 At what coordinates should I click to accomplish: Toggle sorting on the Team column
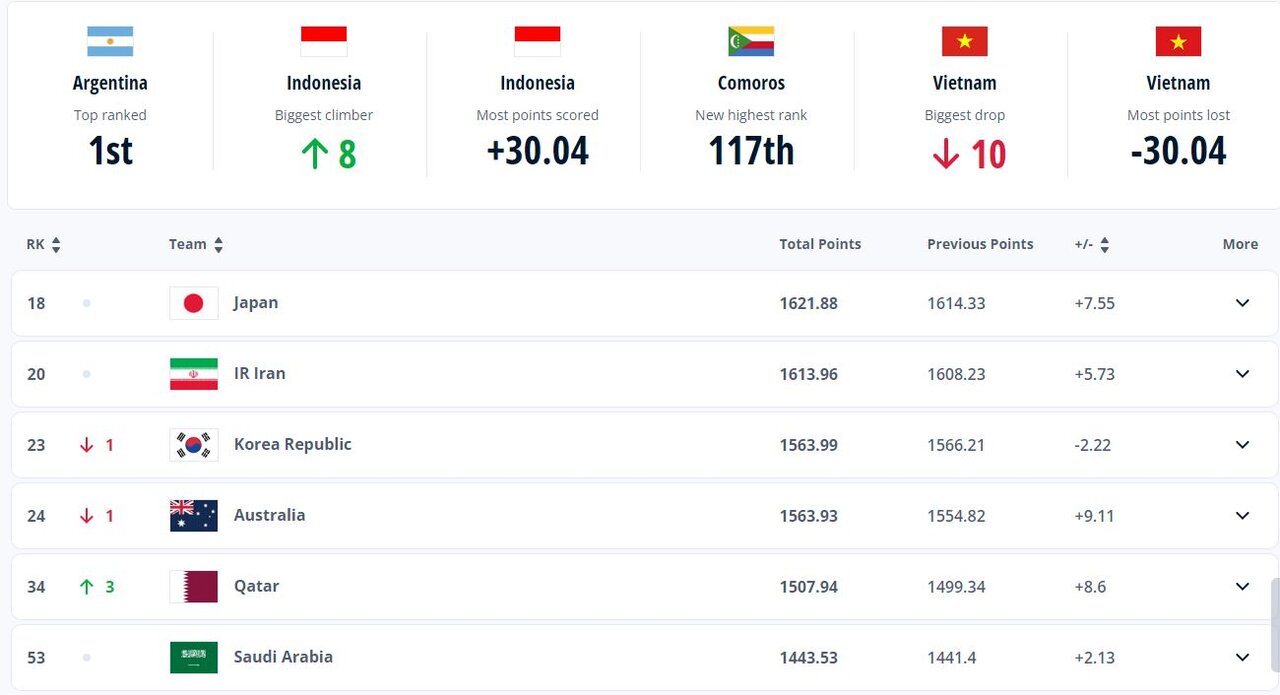(218, 243)
